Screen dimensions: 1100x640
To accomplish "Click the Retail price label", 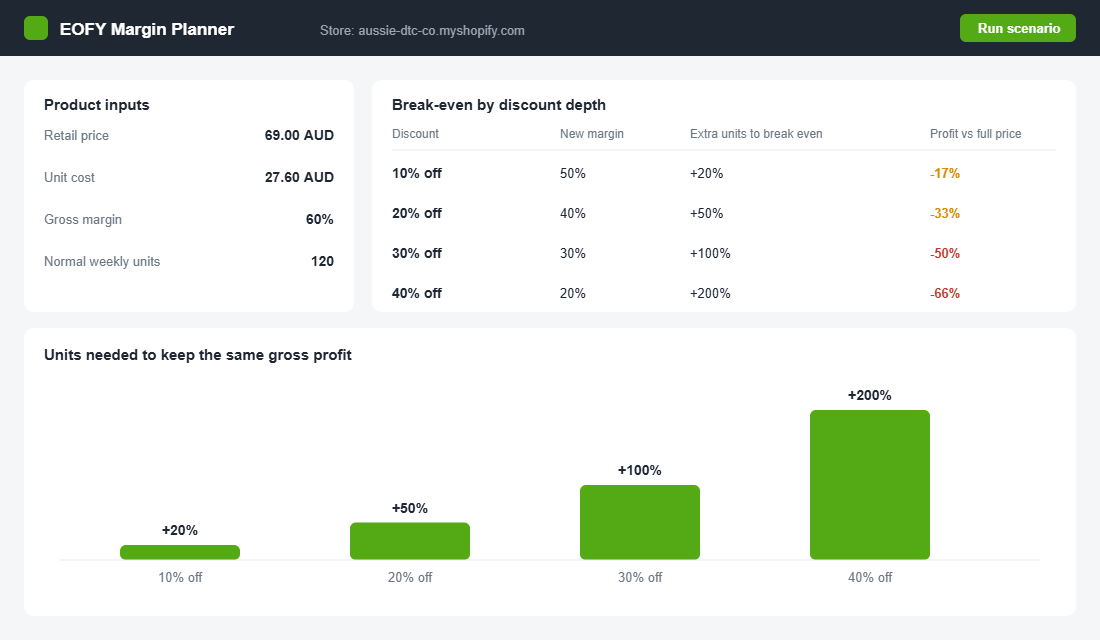I will coord(76,135).
